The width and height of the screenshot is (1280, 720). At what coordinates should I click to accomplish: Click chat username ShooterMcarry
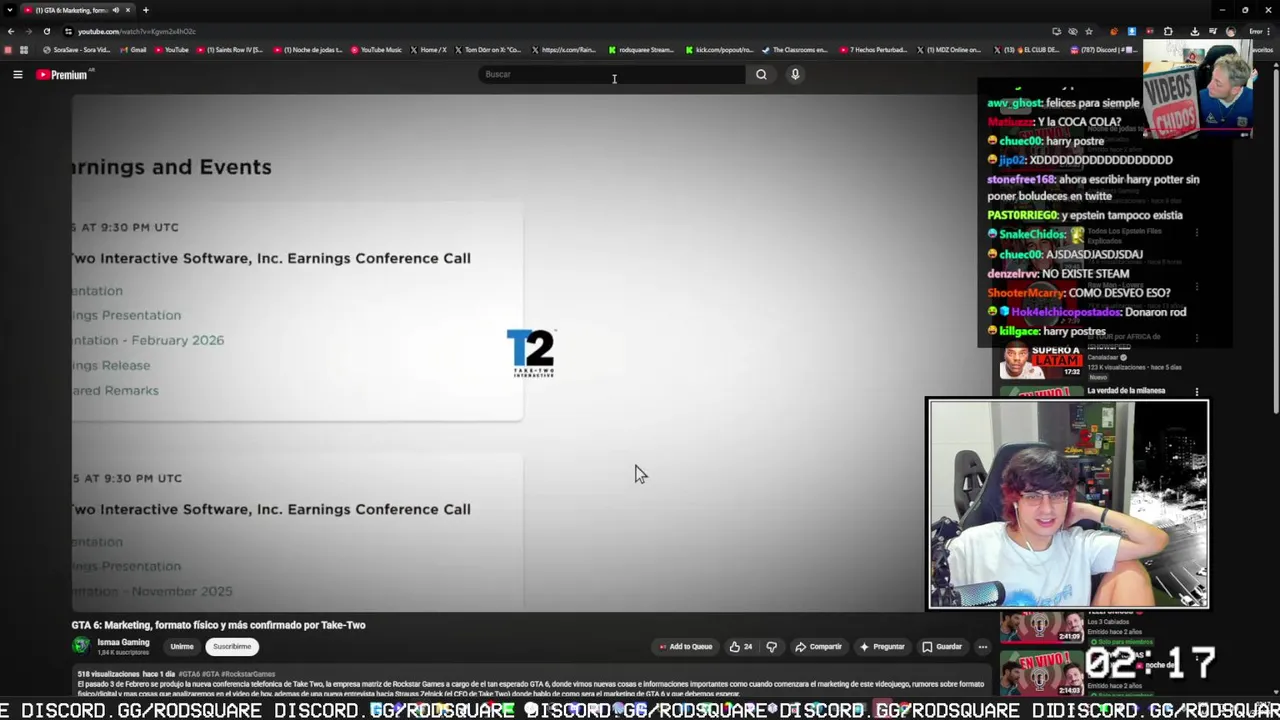1026,292
